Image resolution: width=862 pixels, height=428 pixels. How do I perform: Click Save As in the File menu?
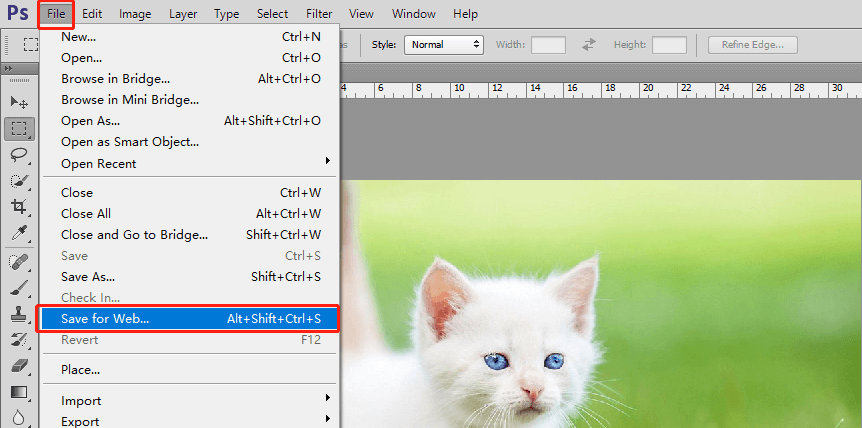[88, 276]
